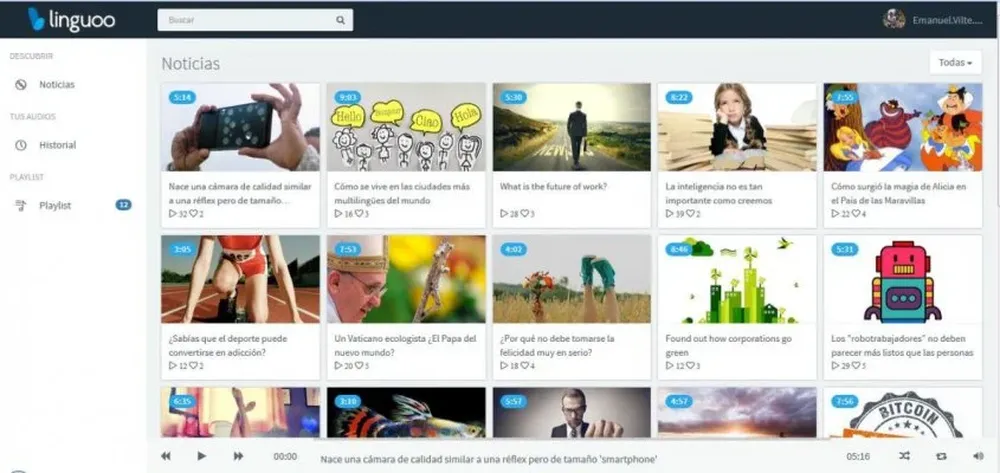The width and height of the screenshot is (1000, 473).
Task: Click the robot thumbnail for robotrabajadores article
Action: [902, 279]
